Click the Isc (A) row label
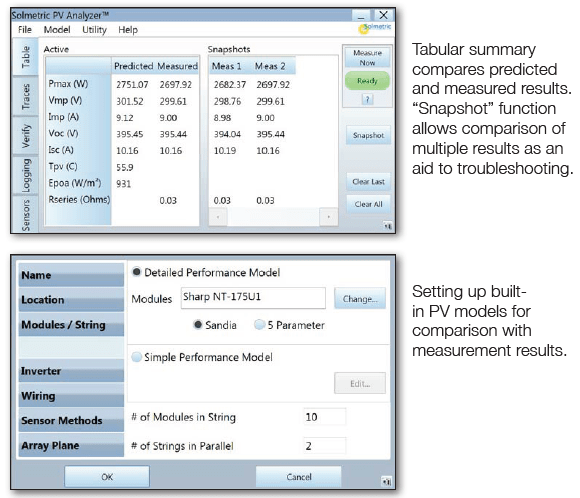Screen dimensions: 580x498 [x=61, y=150]
